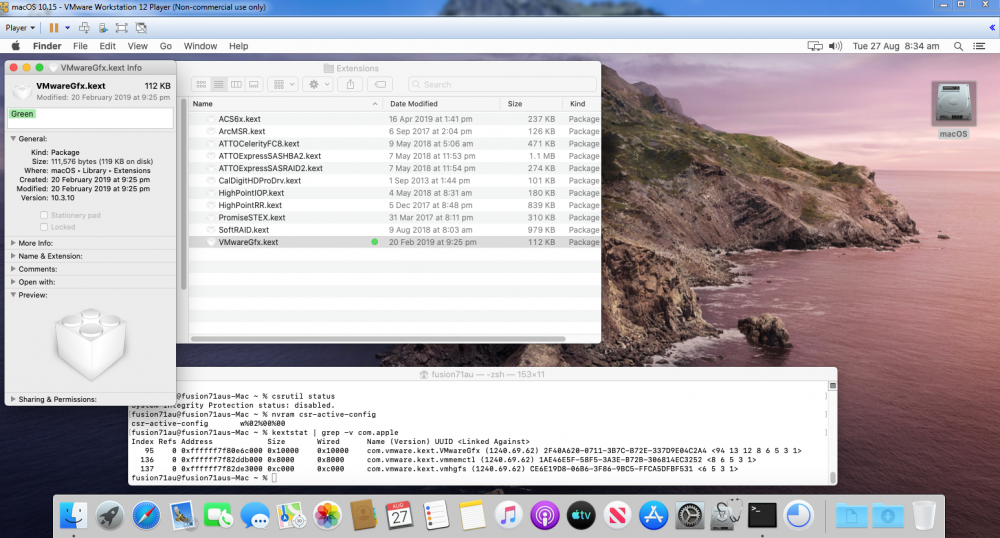Expand the Sharing & Permissions section
The width and height of the screenshot is (1000, 538).
coord(13,399)
